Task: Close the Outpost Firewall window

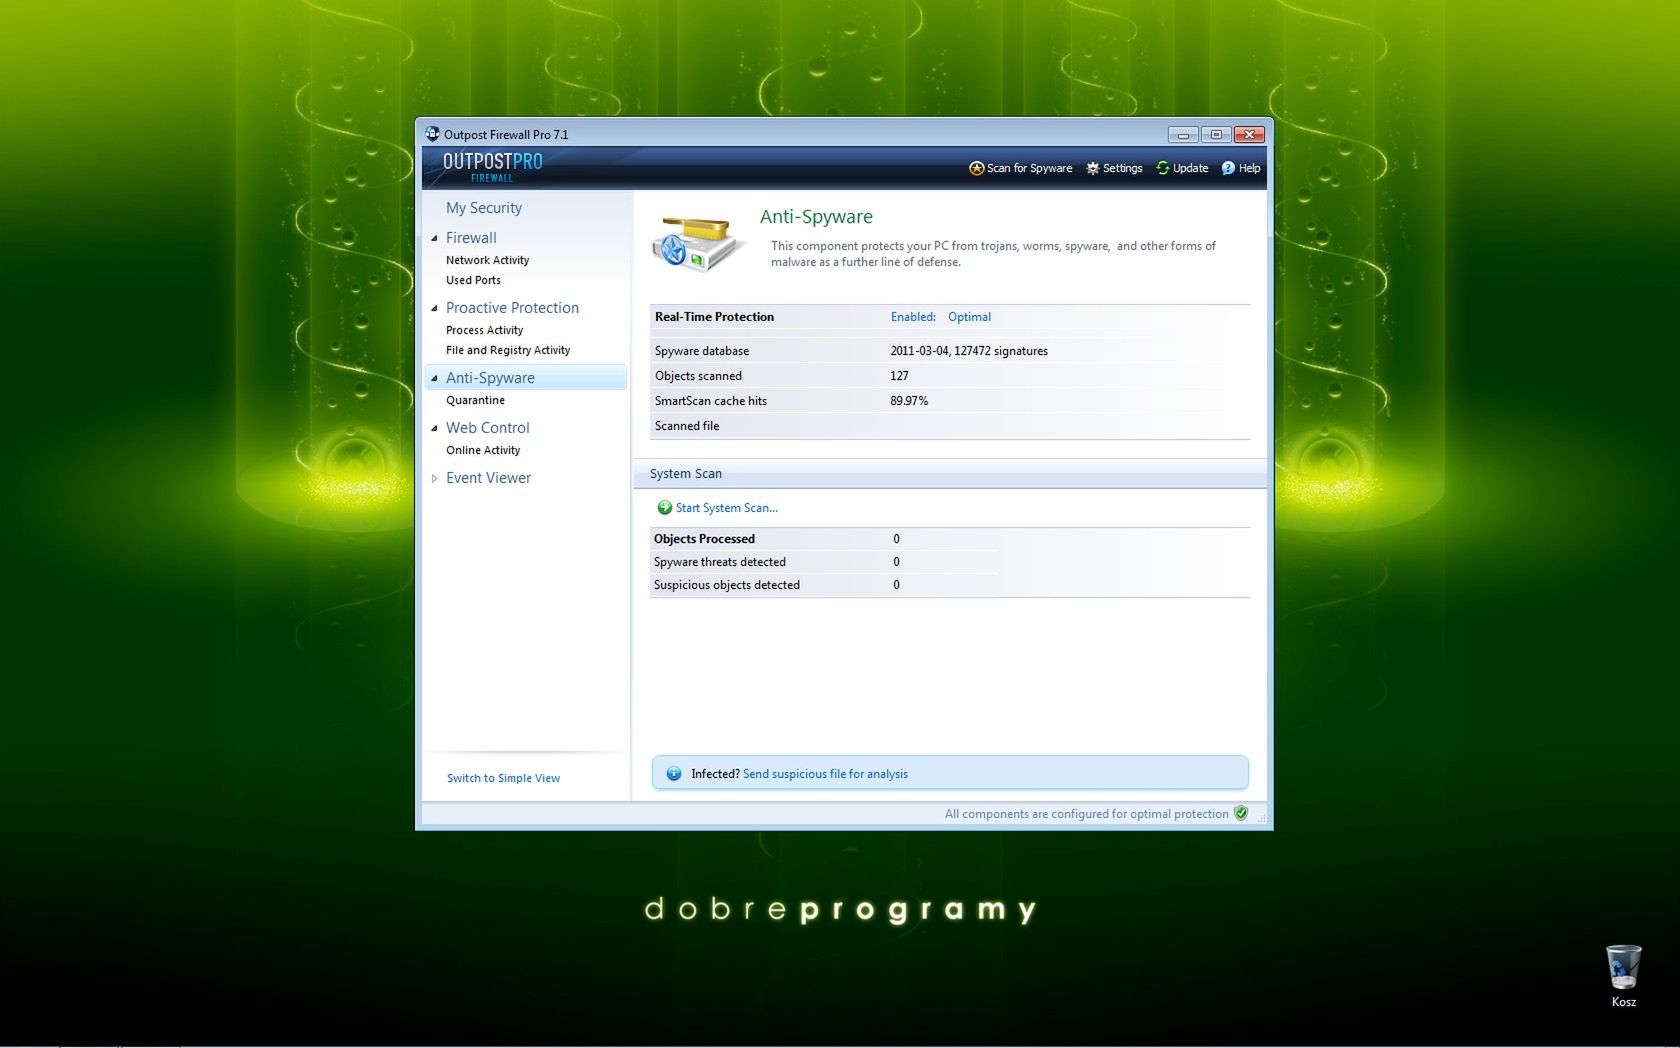Action: click(x=1249, y=134)
